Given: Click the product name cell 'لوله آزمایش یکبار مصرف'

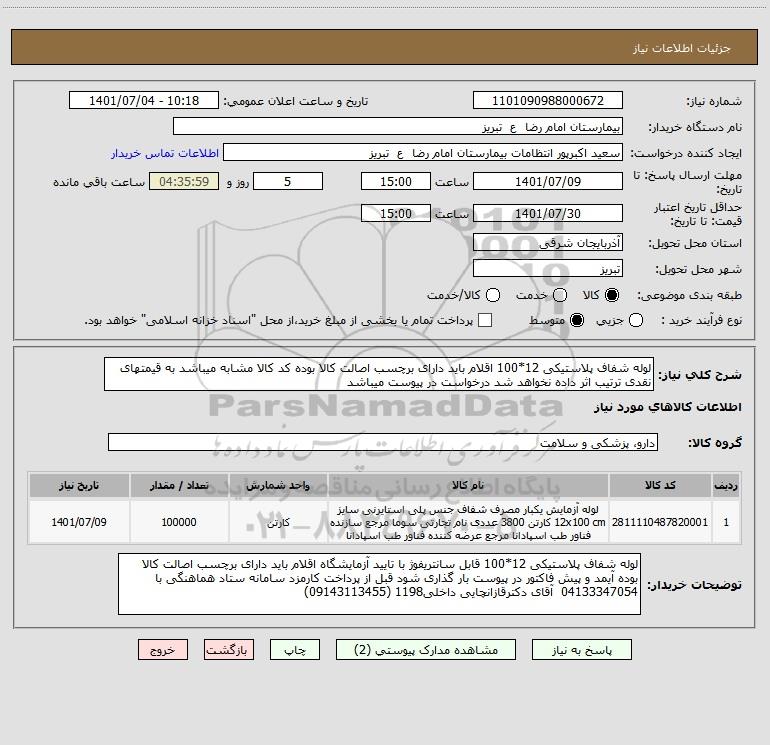Looking at the screenshot, I should [x=468, y=522].
